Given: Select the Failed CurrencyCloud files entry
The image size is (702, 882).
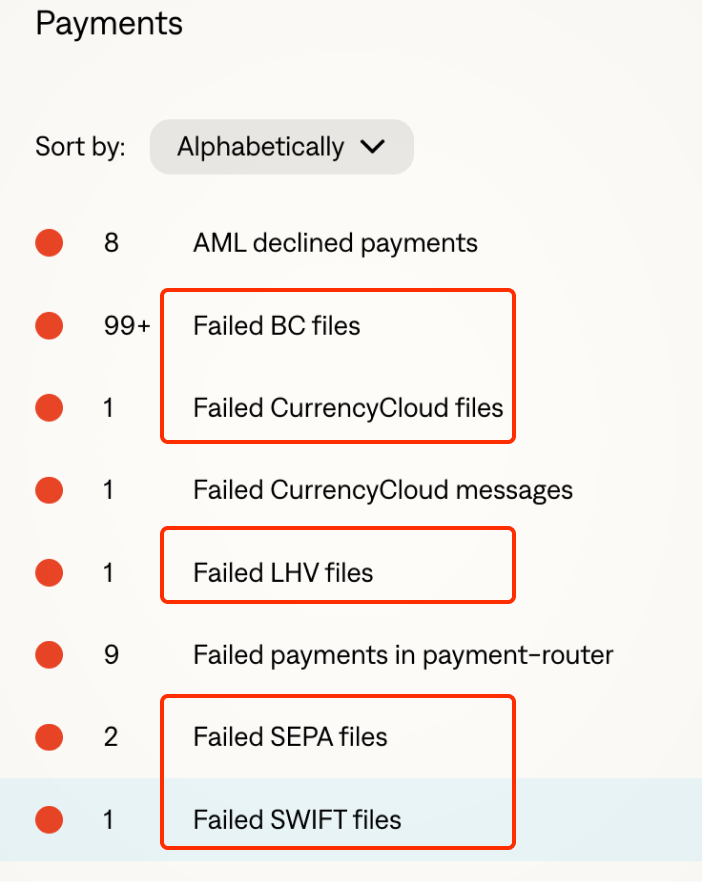Looking at the screenshot, I should (x=347, y=408).
